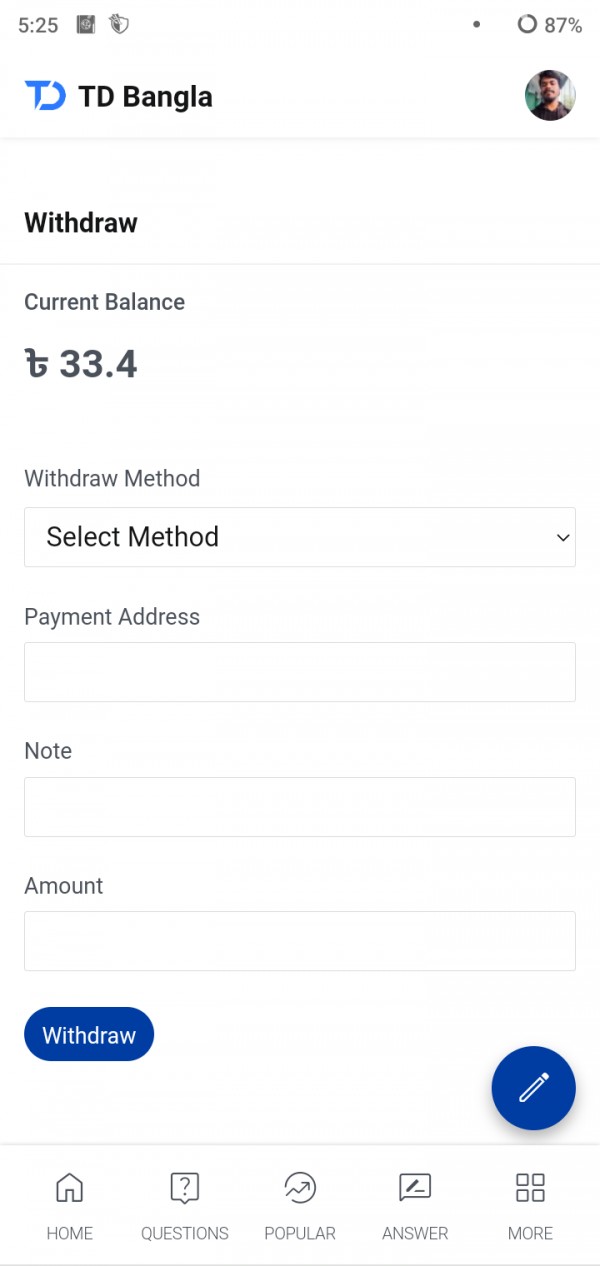Viewport: 600px width, 1266px height.
Task: Tap the shield icon in status bar
Action: [119, 25]
